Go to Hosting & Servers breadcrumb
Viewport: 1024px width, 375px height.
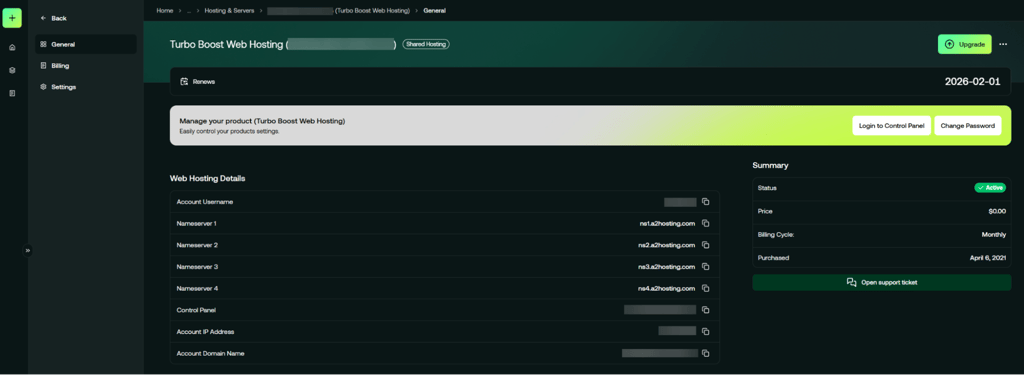pyautogui.click(x=229, y=10)
